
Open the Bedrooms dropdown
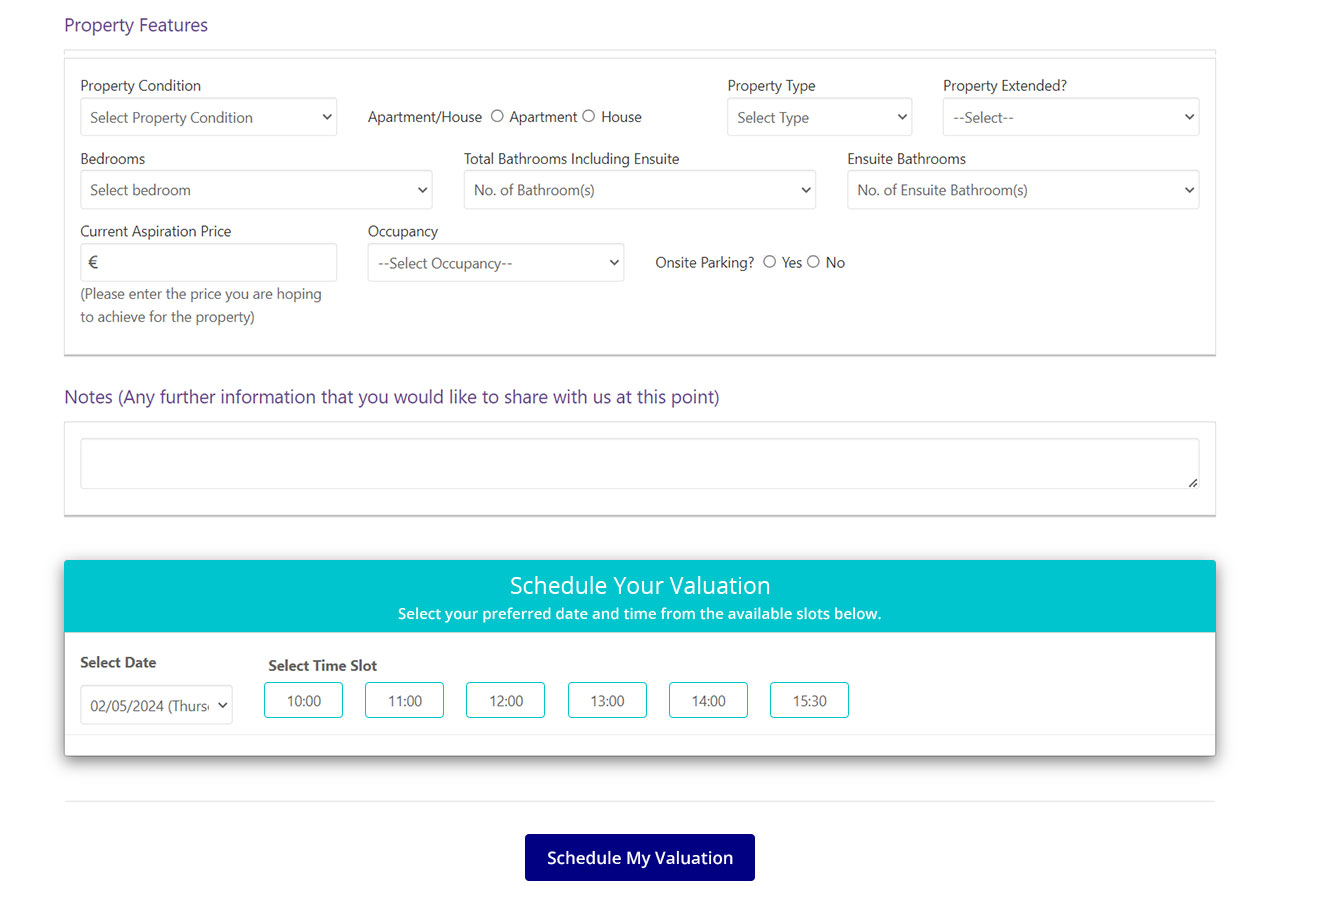pyautogui.click(x=256, y=190)
